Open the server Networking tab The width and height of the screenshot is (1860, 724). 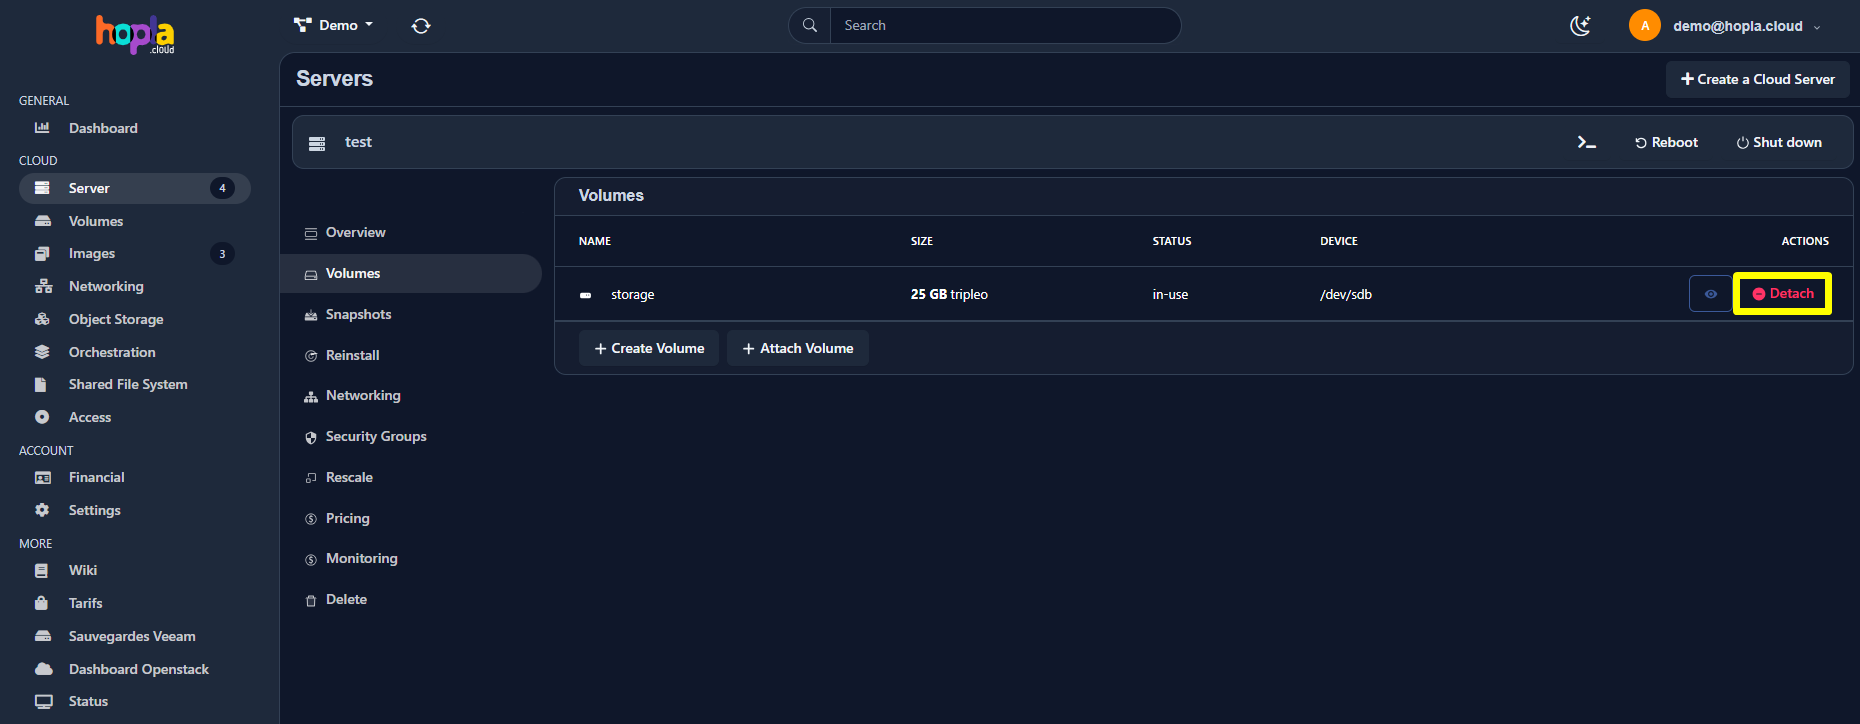coord(363,395)
